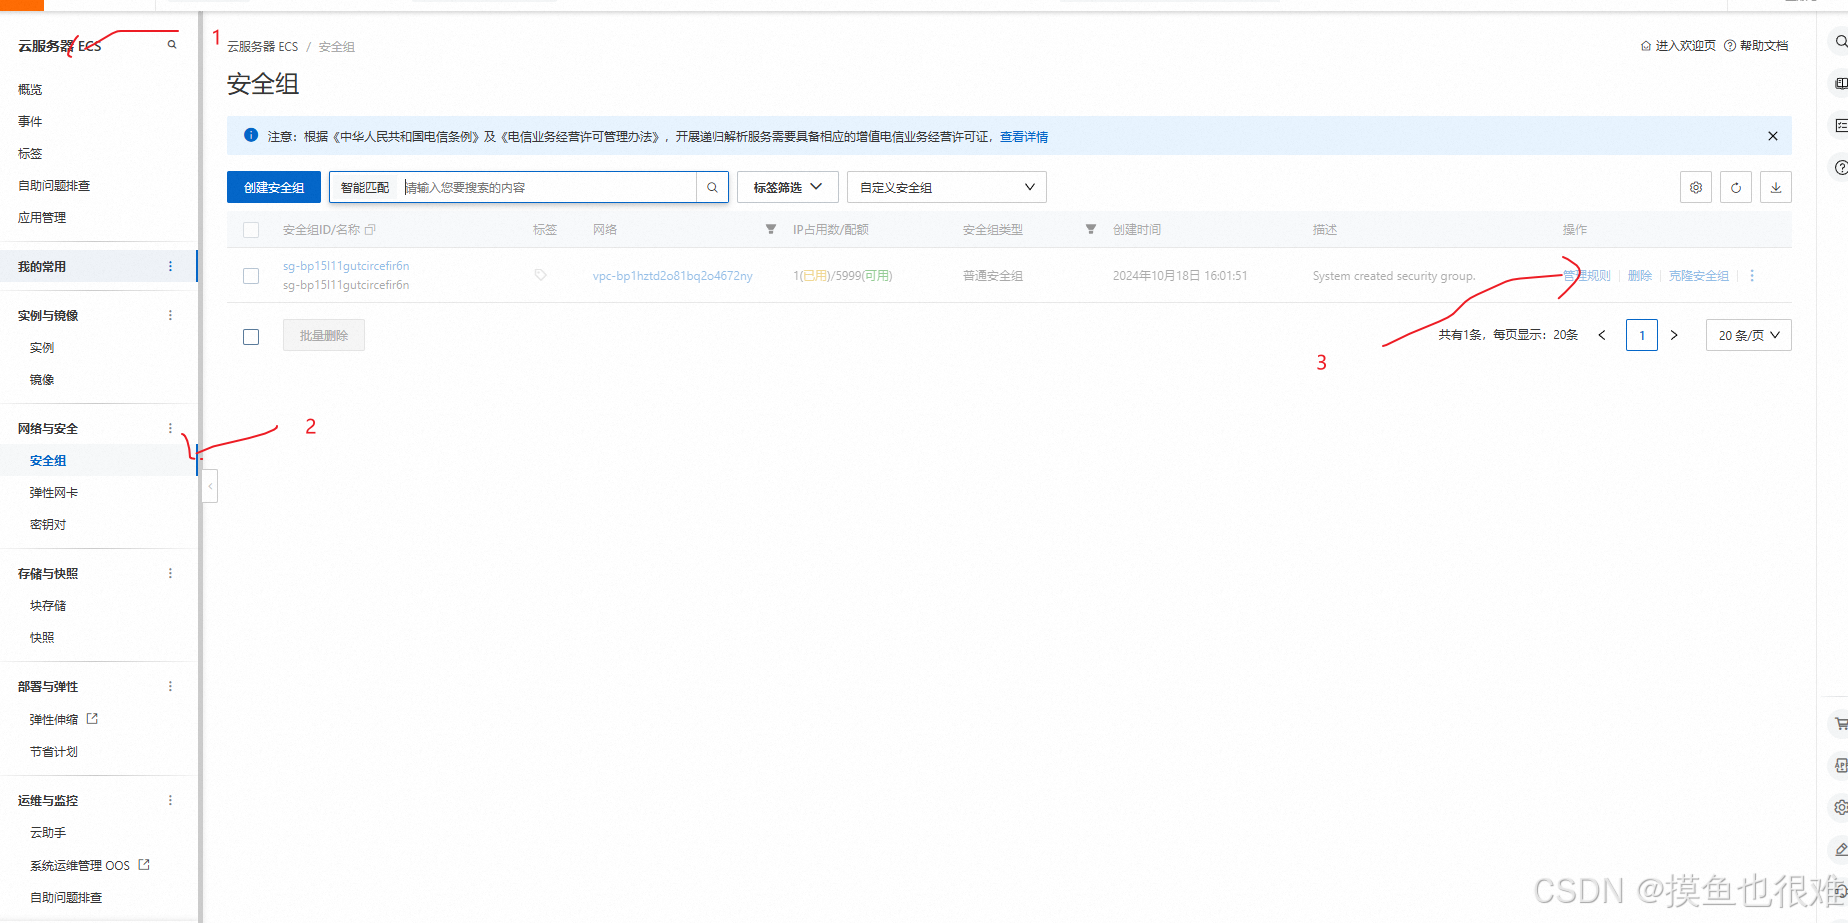Copy the security group ID column icon
This screenshot has width=1848, height=923.
pyautogui.click(x=370, y=230)
